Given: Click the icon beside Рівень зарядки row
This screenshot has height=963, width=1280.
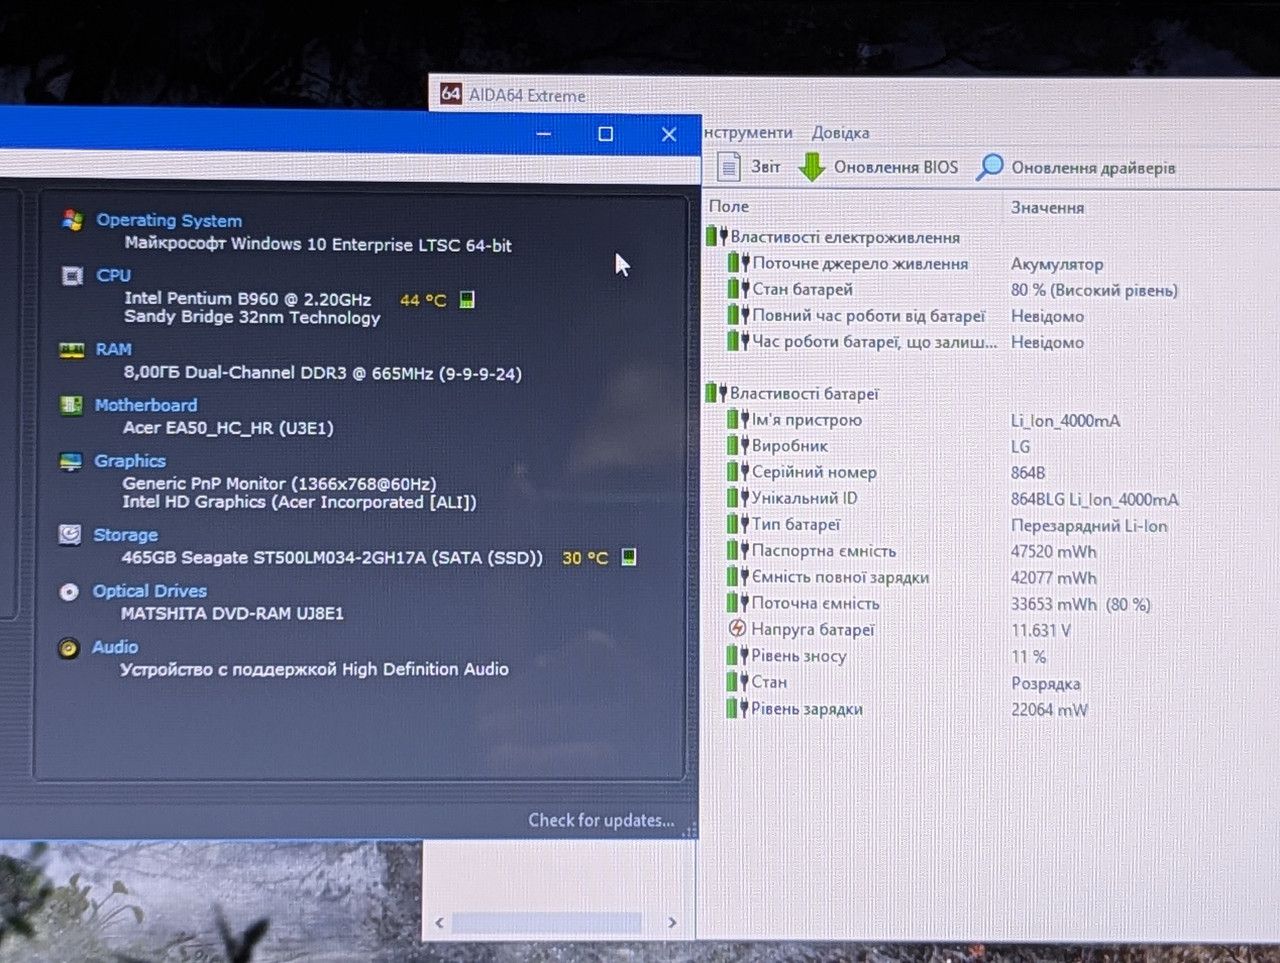Looking at the screenshot, I should click(737, 708).
